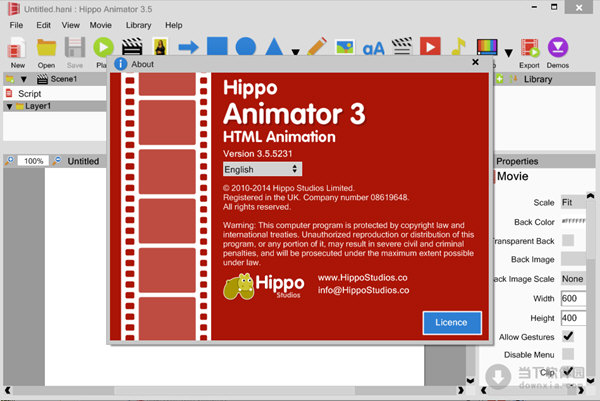600x401 pixels.
Task: Close the About dialog
Action: [475, 62]
